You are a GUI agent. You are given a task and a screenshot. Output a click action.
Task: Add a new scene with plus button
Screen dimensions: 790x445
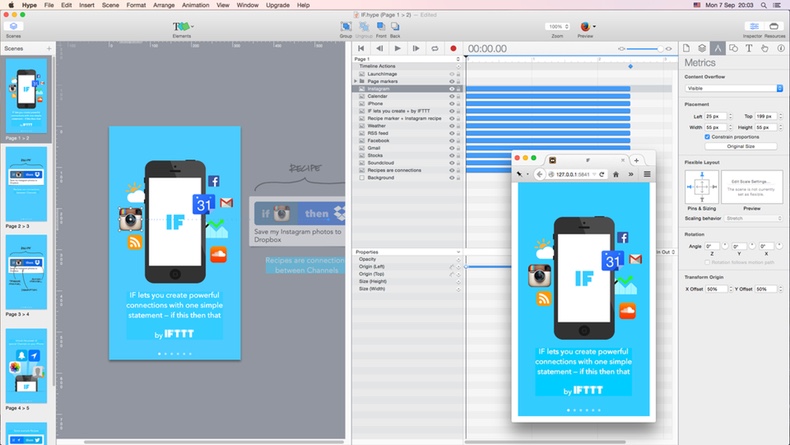tap(49, 48)
